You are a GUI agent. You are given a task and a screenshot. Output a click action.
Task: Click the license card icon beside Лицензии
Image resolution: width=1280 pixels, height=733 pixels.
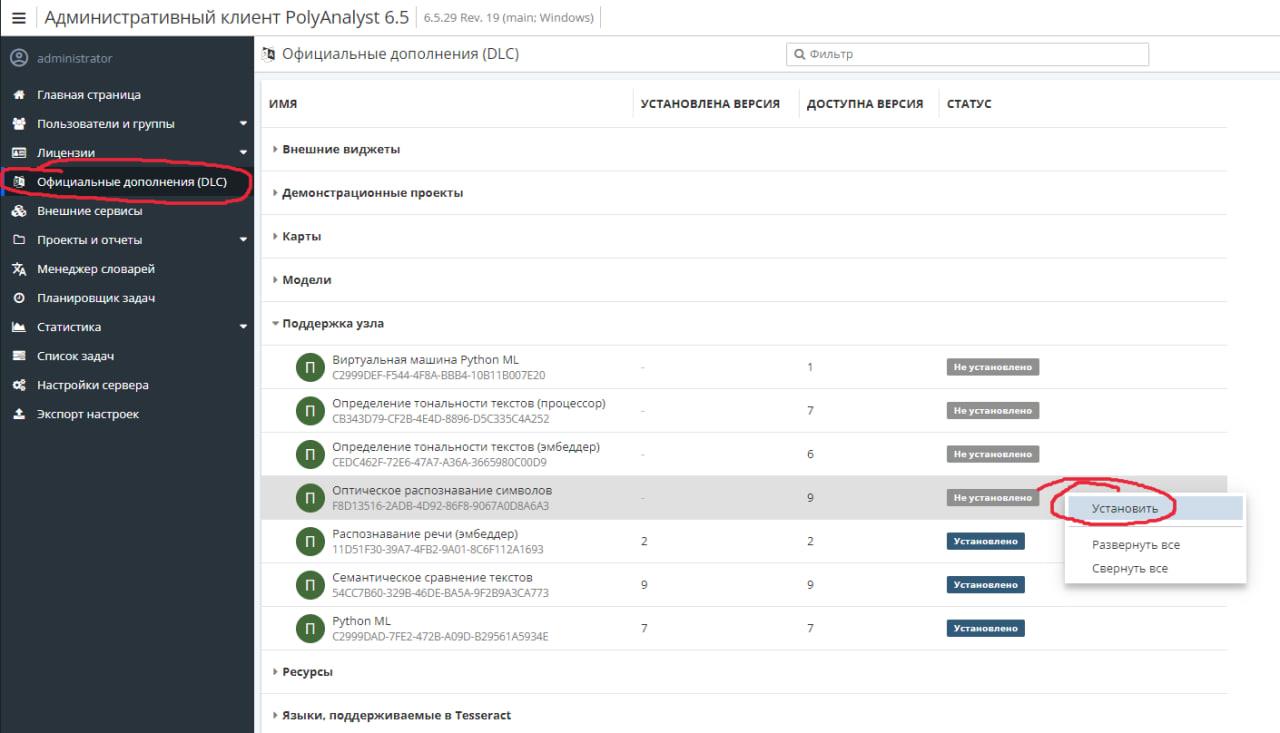18,153
